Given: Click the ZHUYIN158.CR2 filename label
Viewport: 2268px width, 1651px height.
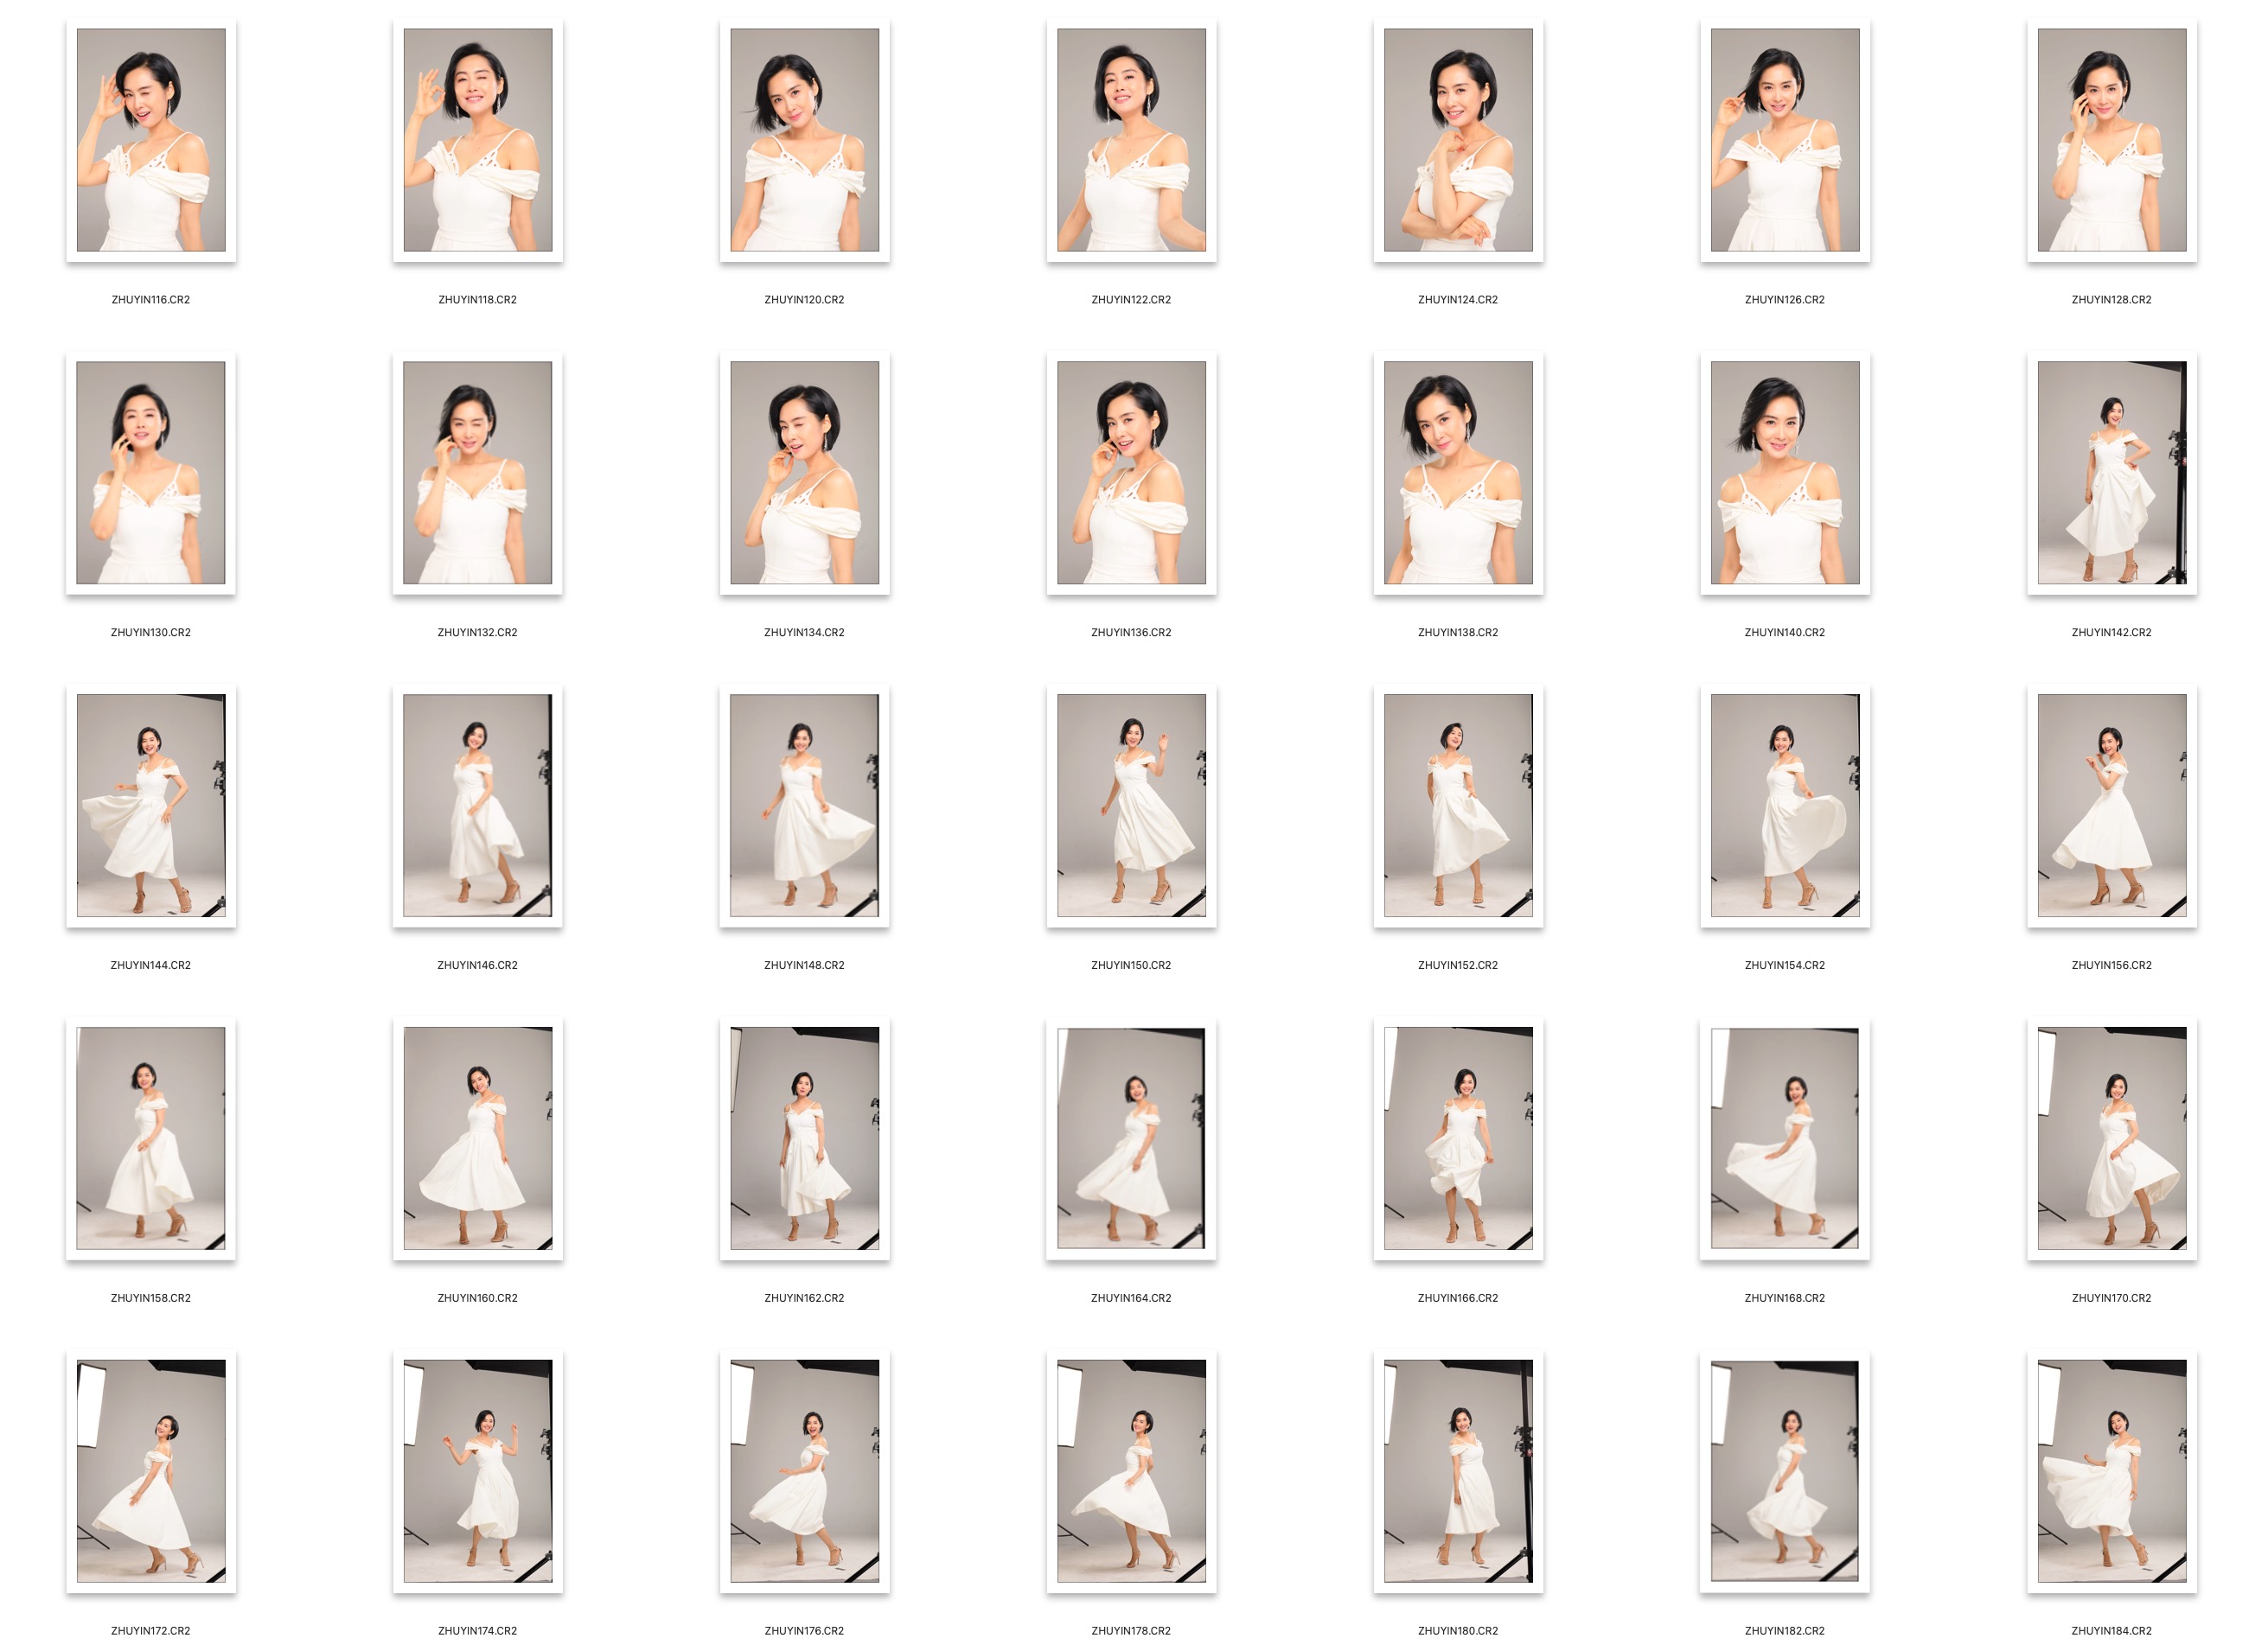Looking at the screenshot, I should [x=151, y=1299].
